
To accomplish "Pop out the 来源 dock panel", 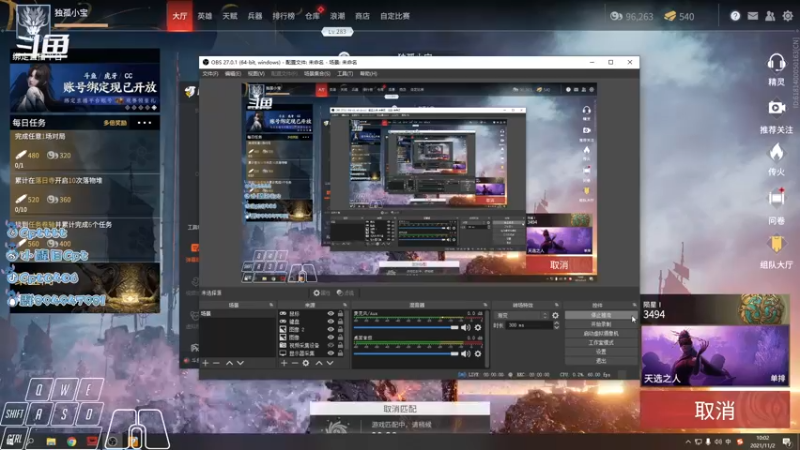I will pos(345,305).
